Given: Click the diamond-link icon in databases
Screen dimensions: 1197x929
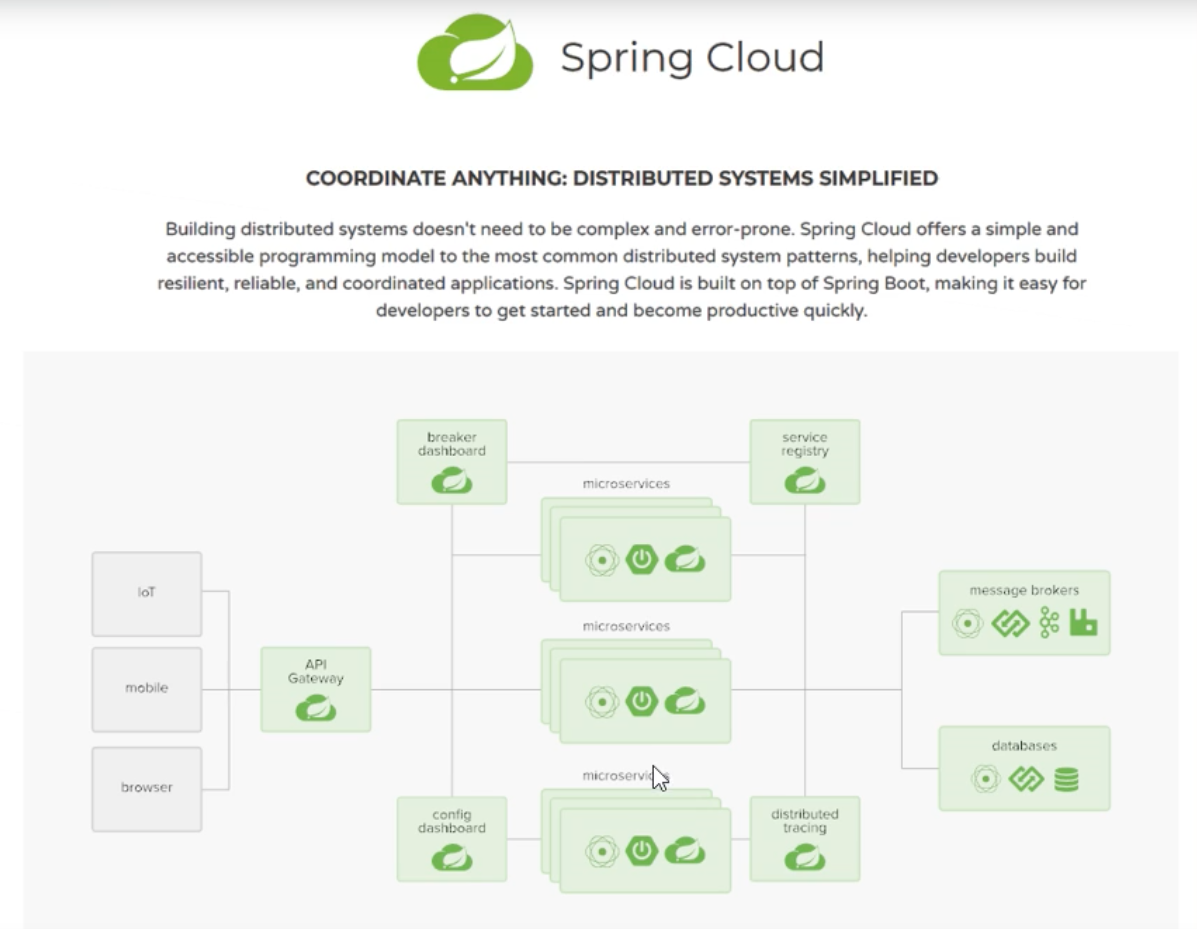Looking at the screenshot, I should point(1026,779).
